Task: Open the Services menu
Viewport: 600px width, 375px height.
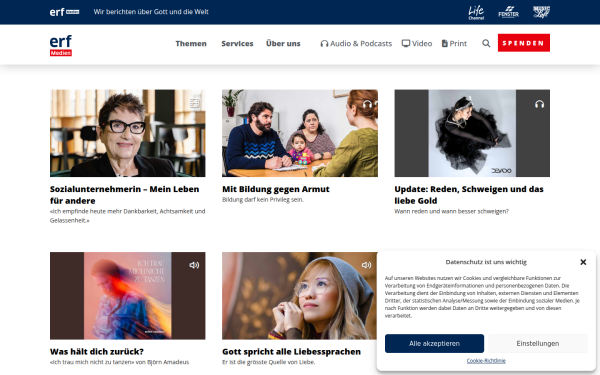Action: pyautogui.click(x=237, y=44)
